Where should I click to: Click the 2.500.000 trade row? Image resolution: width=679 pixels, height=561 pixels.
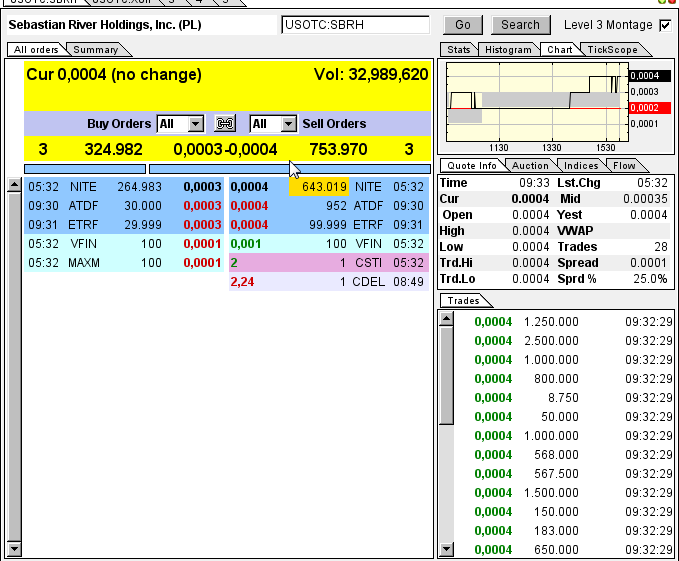[x=565, y=341]
